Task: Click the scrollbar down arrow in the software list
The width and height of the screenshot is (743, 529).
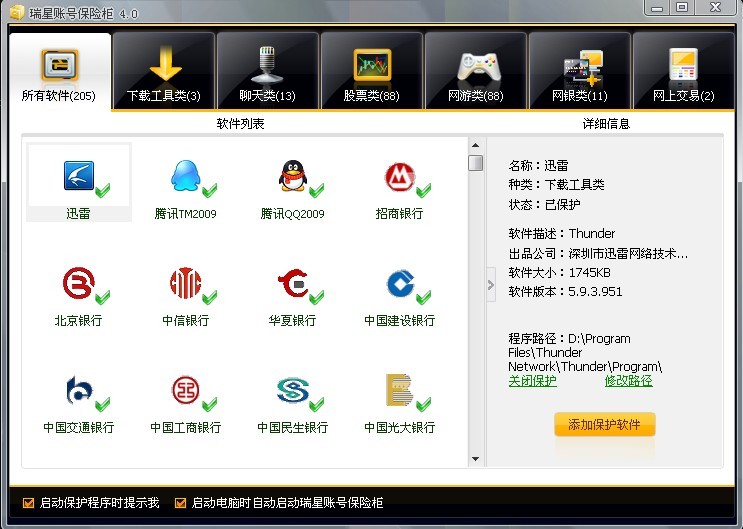Action: (x=475, y=459)
